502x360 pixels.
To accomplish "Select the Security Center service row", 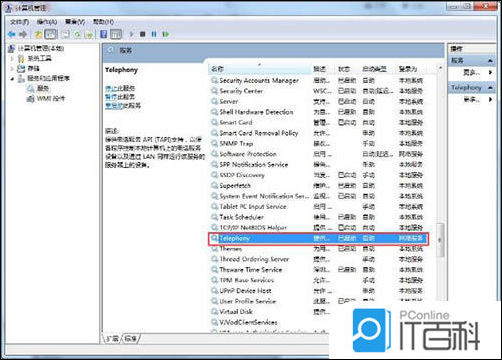I will (318, 91).
